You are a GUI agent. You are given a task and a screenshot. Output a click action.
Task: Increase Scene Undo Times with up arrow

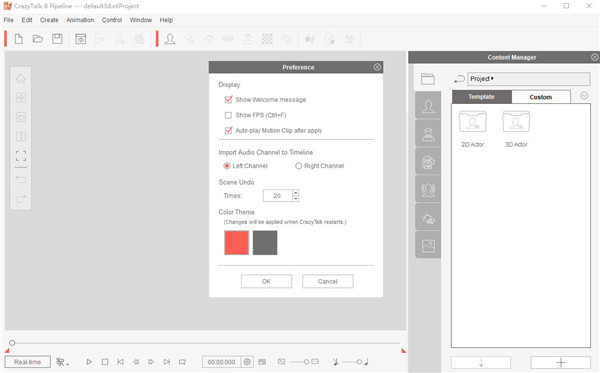pyautogui.click(x=295, y=192)
